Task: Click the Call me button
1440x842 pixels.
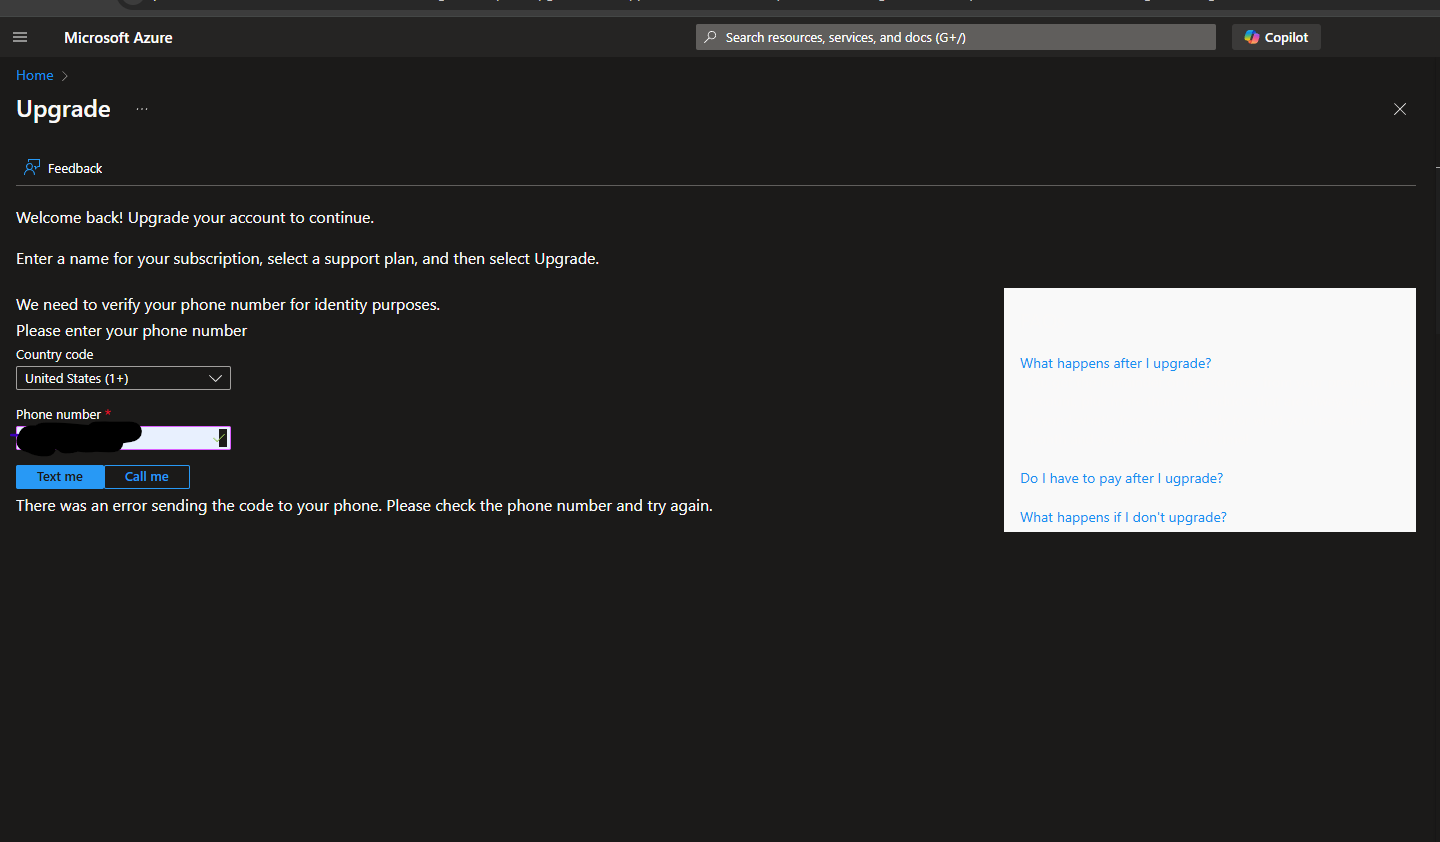Action: (147, 477)
